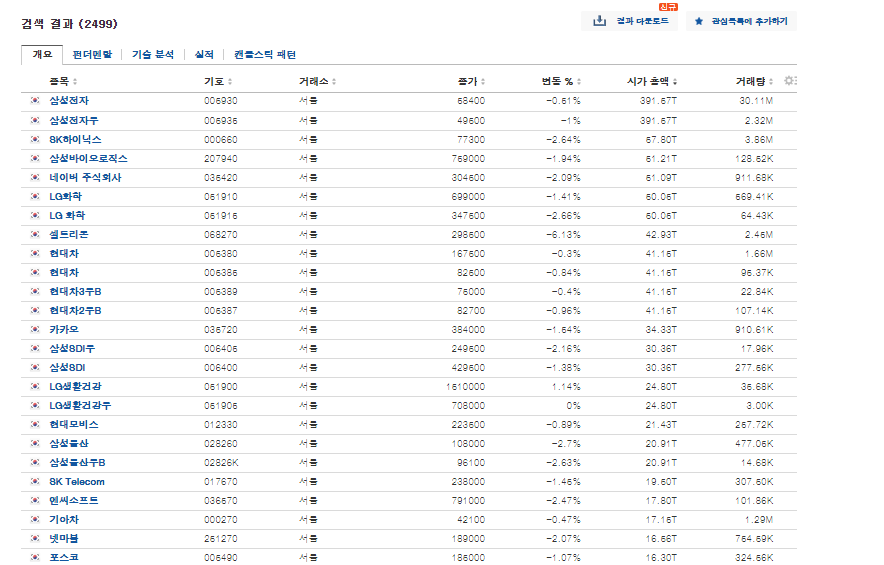Open the 셀트리온 stock link
The image size is (884, 565).
(69, 235)
